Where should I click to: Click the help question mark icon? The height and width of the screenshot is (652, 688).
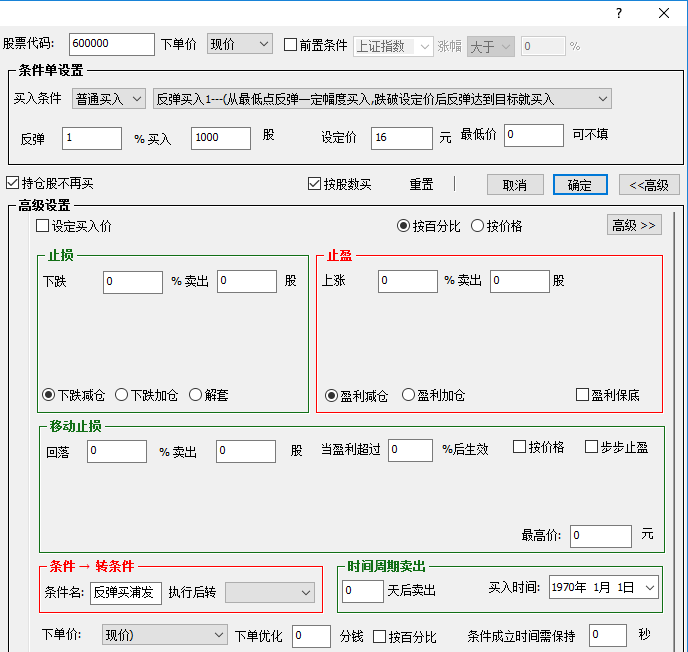(619, 13)
